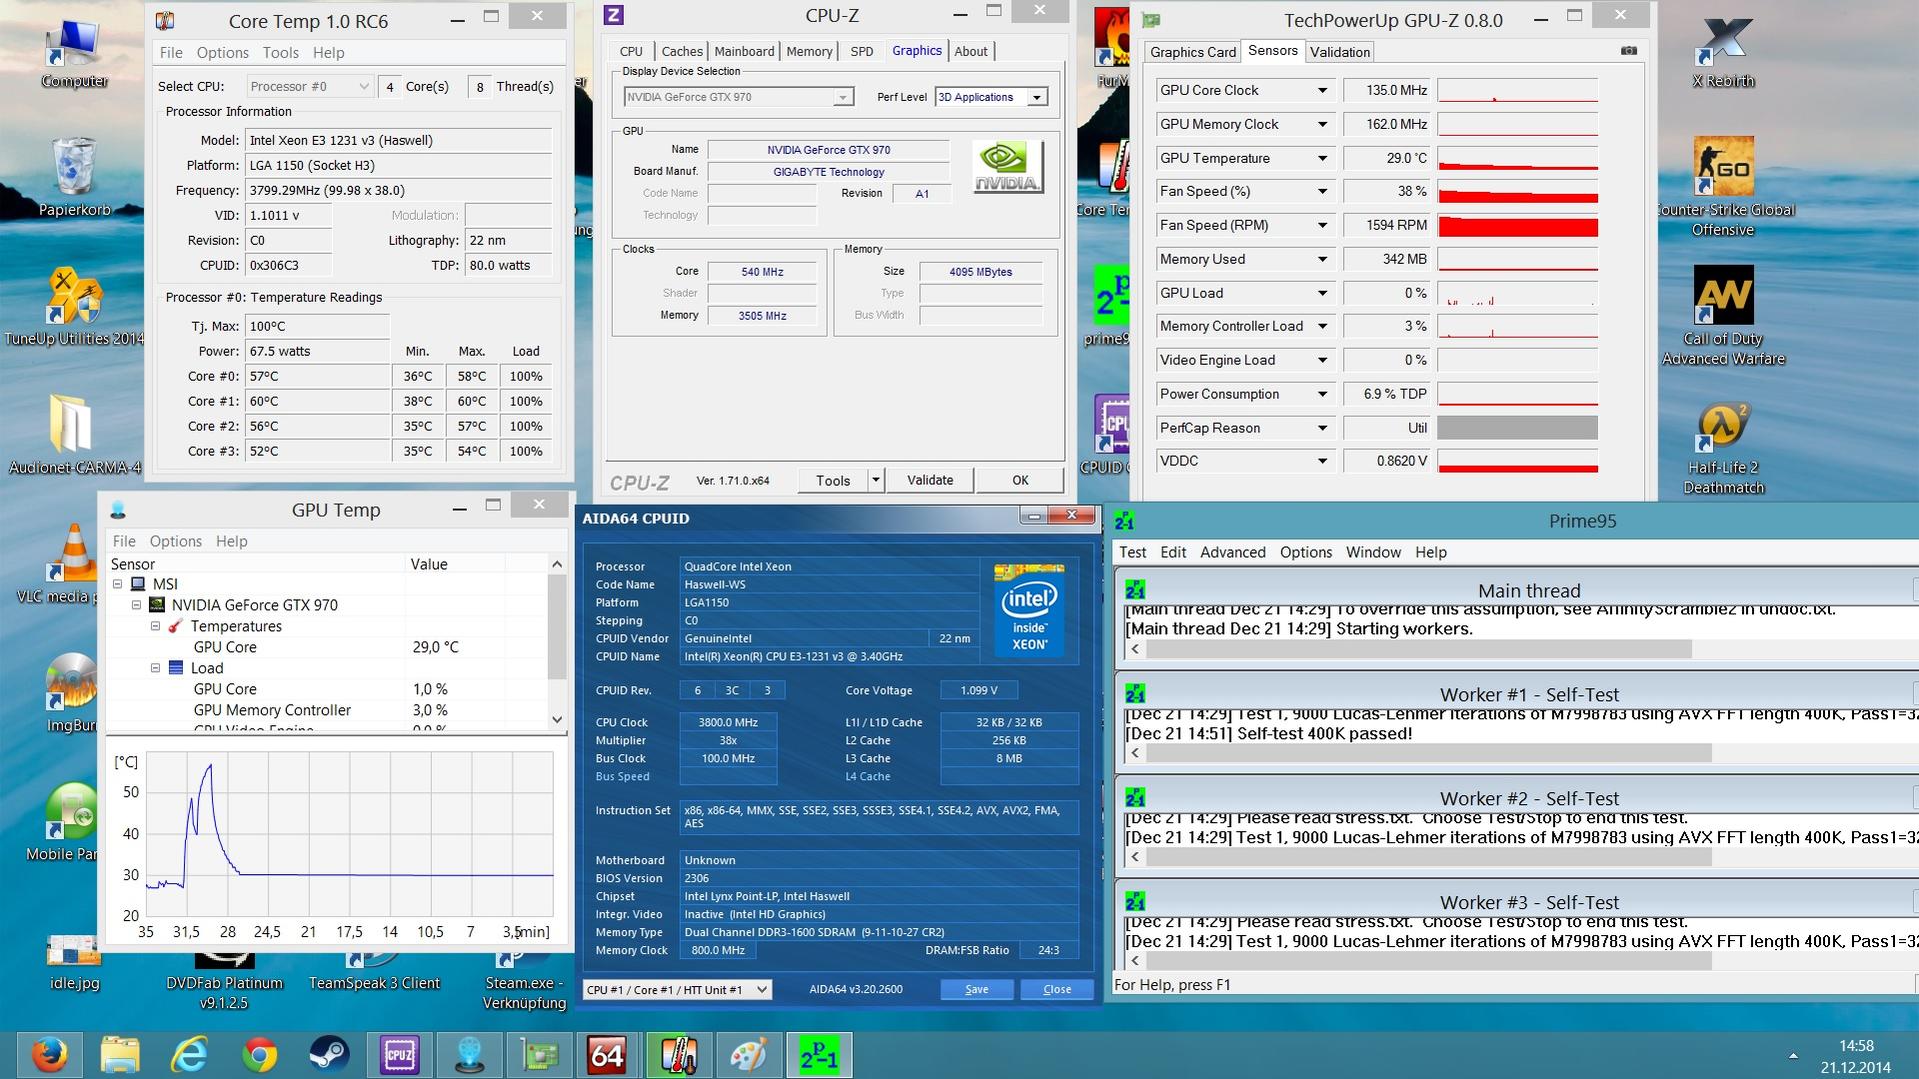1919x1079 pixels.
Task: Collapse the MSI node in GPU Temp
Action: coord(118,584)
